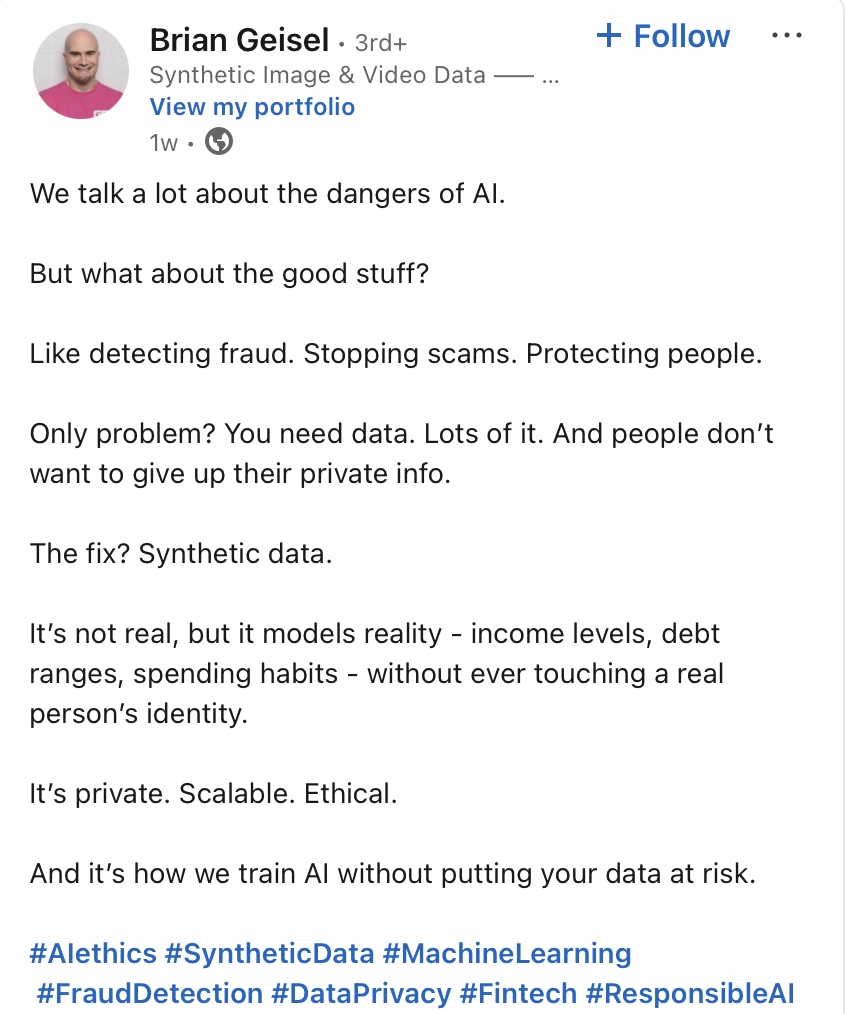This screenshot has height=1014, width=846.
Task: Open the #FraudDetection hashtag
Action: (150, 993)
